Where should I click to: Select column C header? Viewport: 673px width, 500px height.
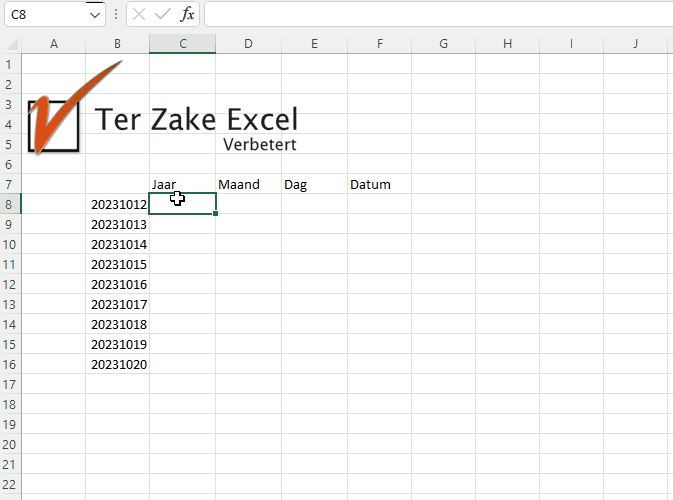[182, 44]
